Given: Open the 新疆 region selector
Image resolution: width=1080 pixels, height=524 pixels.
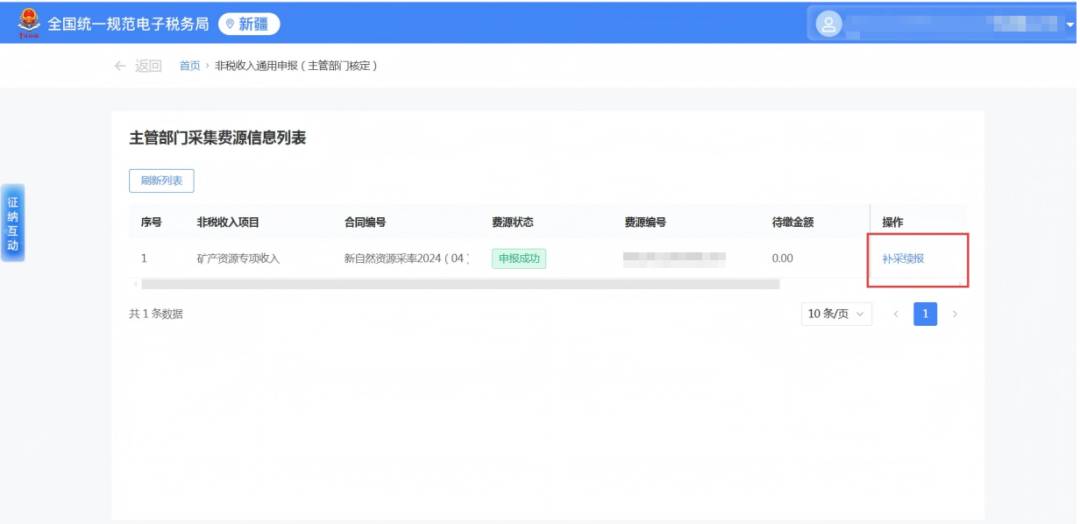Looking at the screenshot, I should 249,24.
